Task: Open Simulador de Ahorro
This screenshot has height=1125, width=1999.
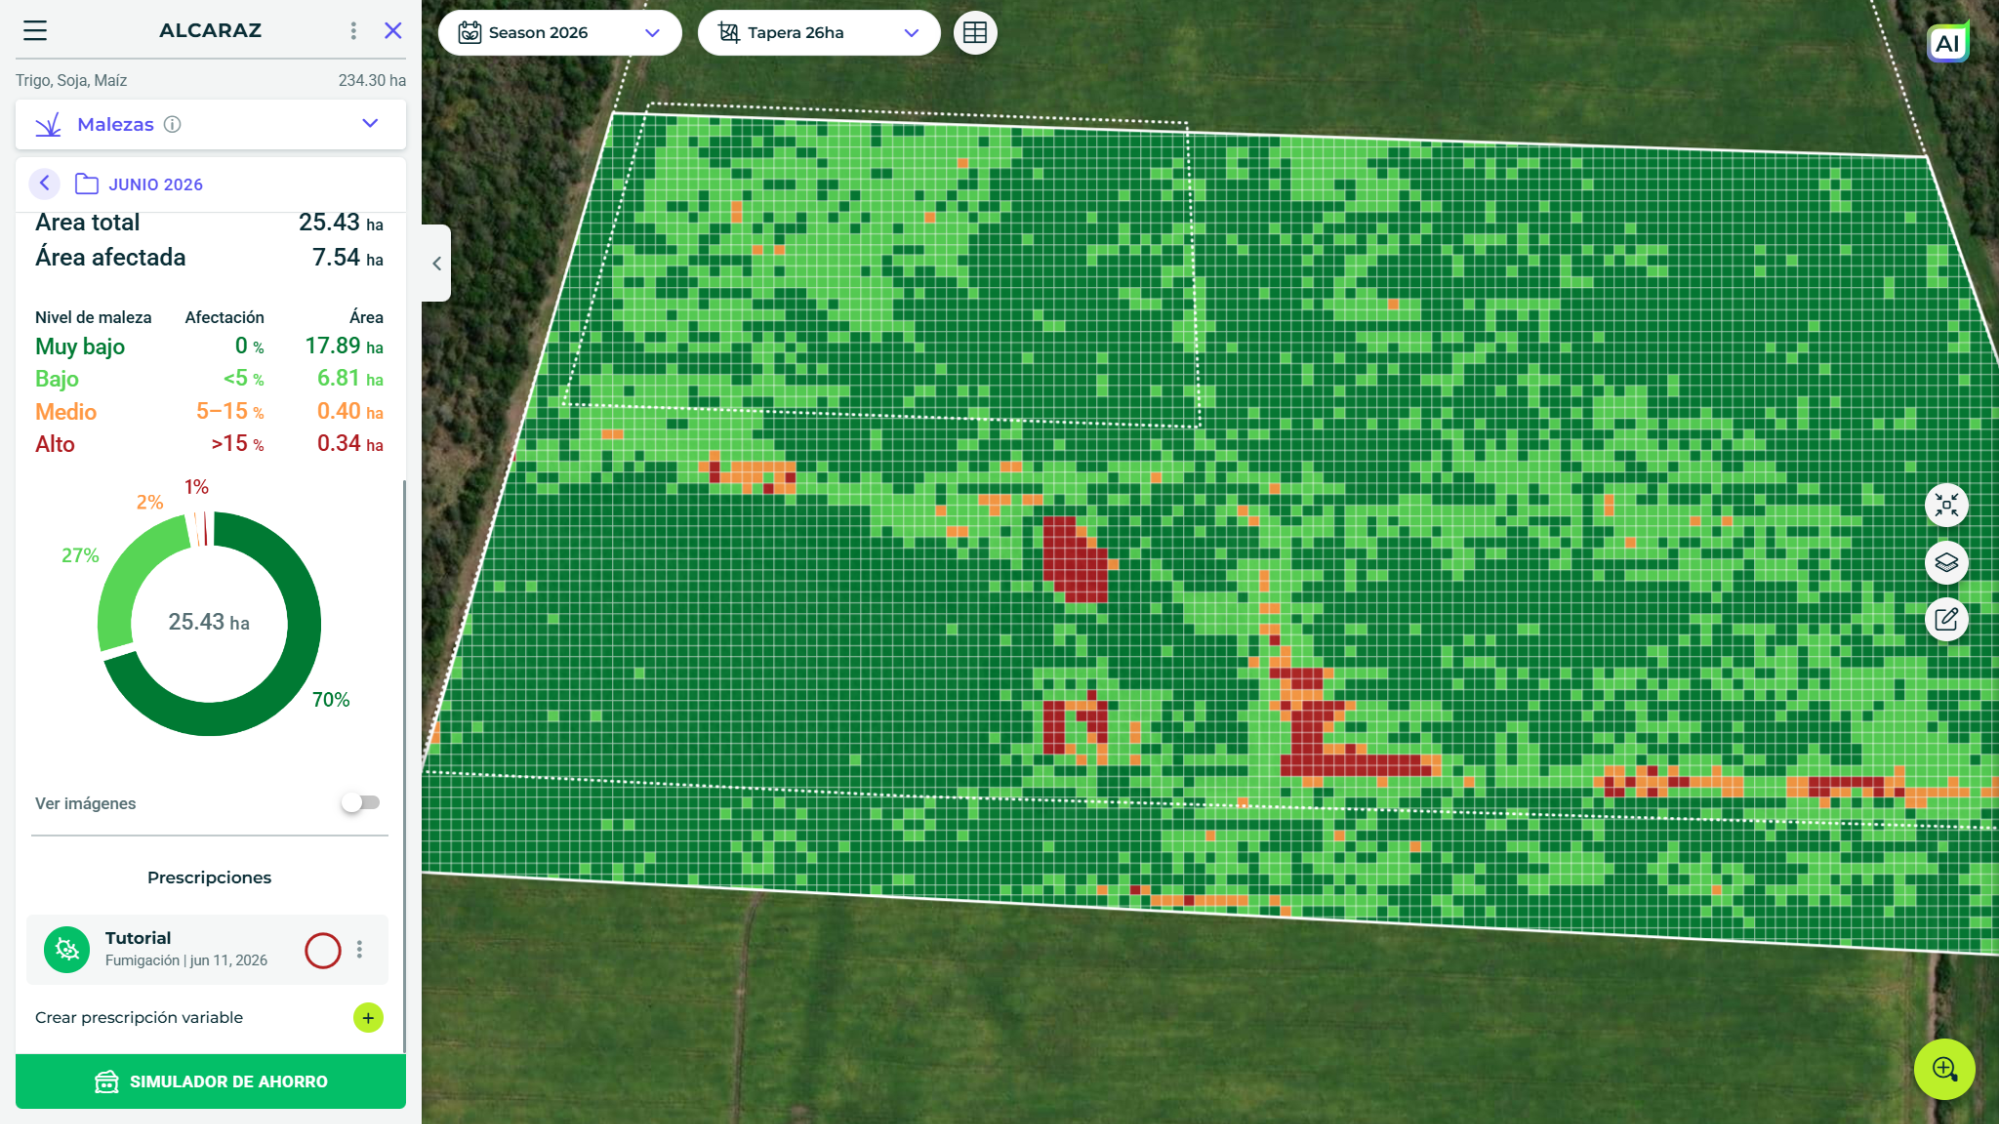Action: [211, 1081]
